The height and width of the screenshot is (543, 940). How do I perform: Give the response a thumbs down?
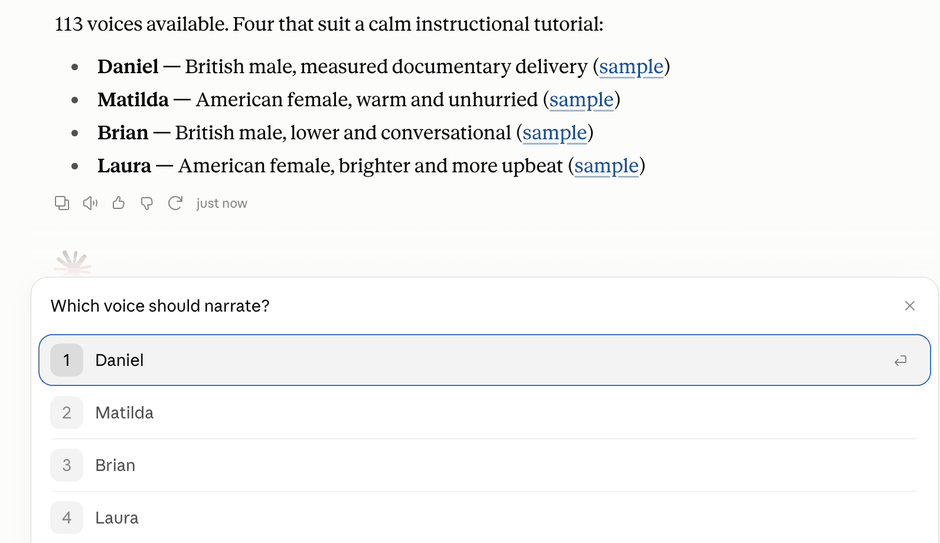coord(147,203)
